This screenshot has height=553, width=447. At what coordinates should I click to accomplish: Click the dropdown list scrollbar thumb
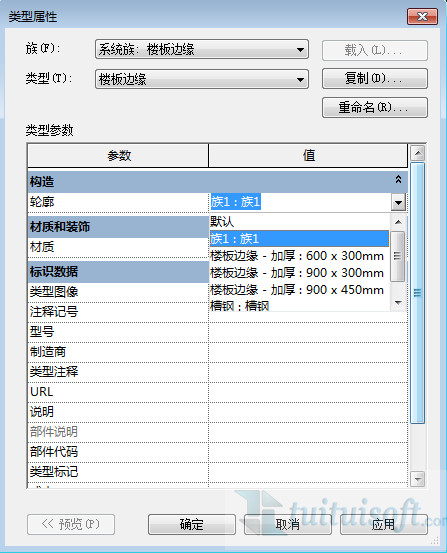398,256
